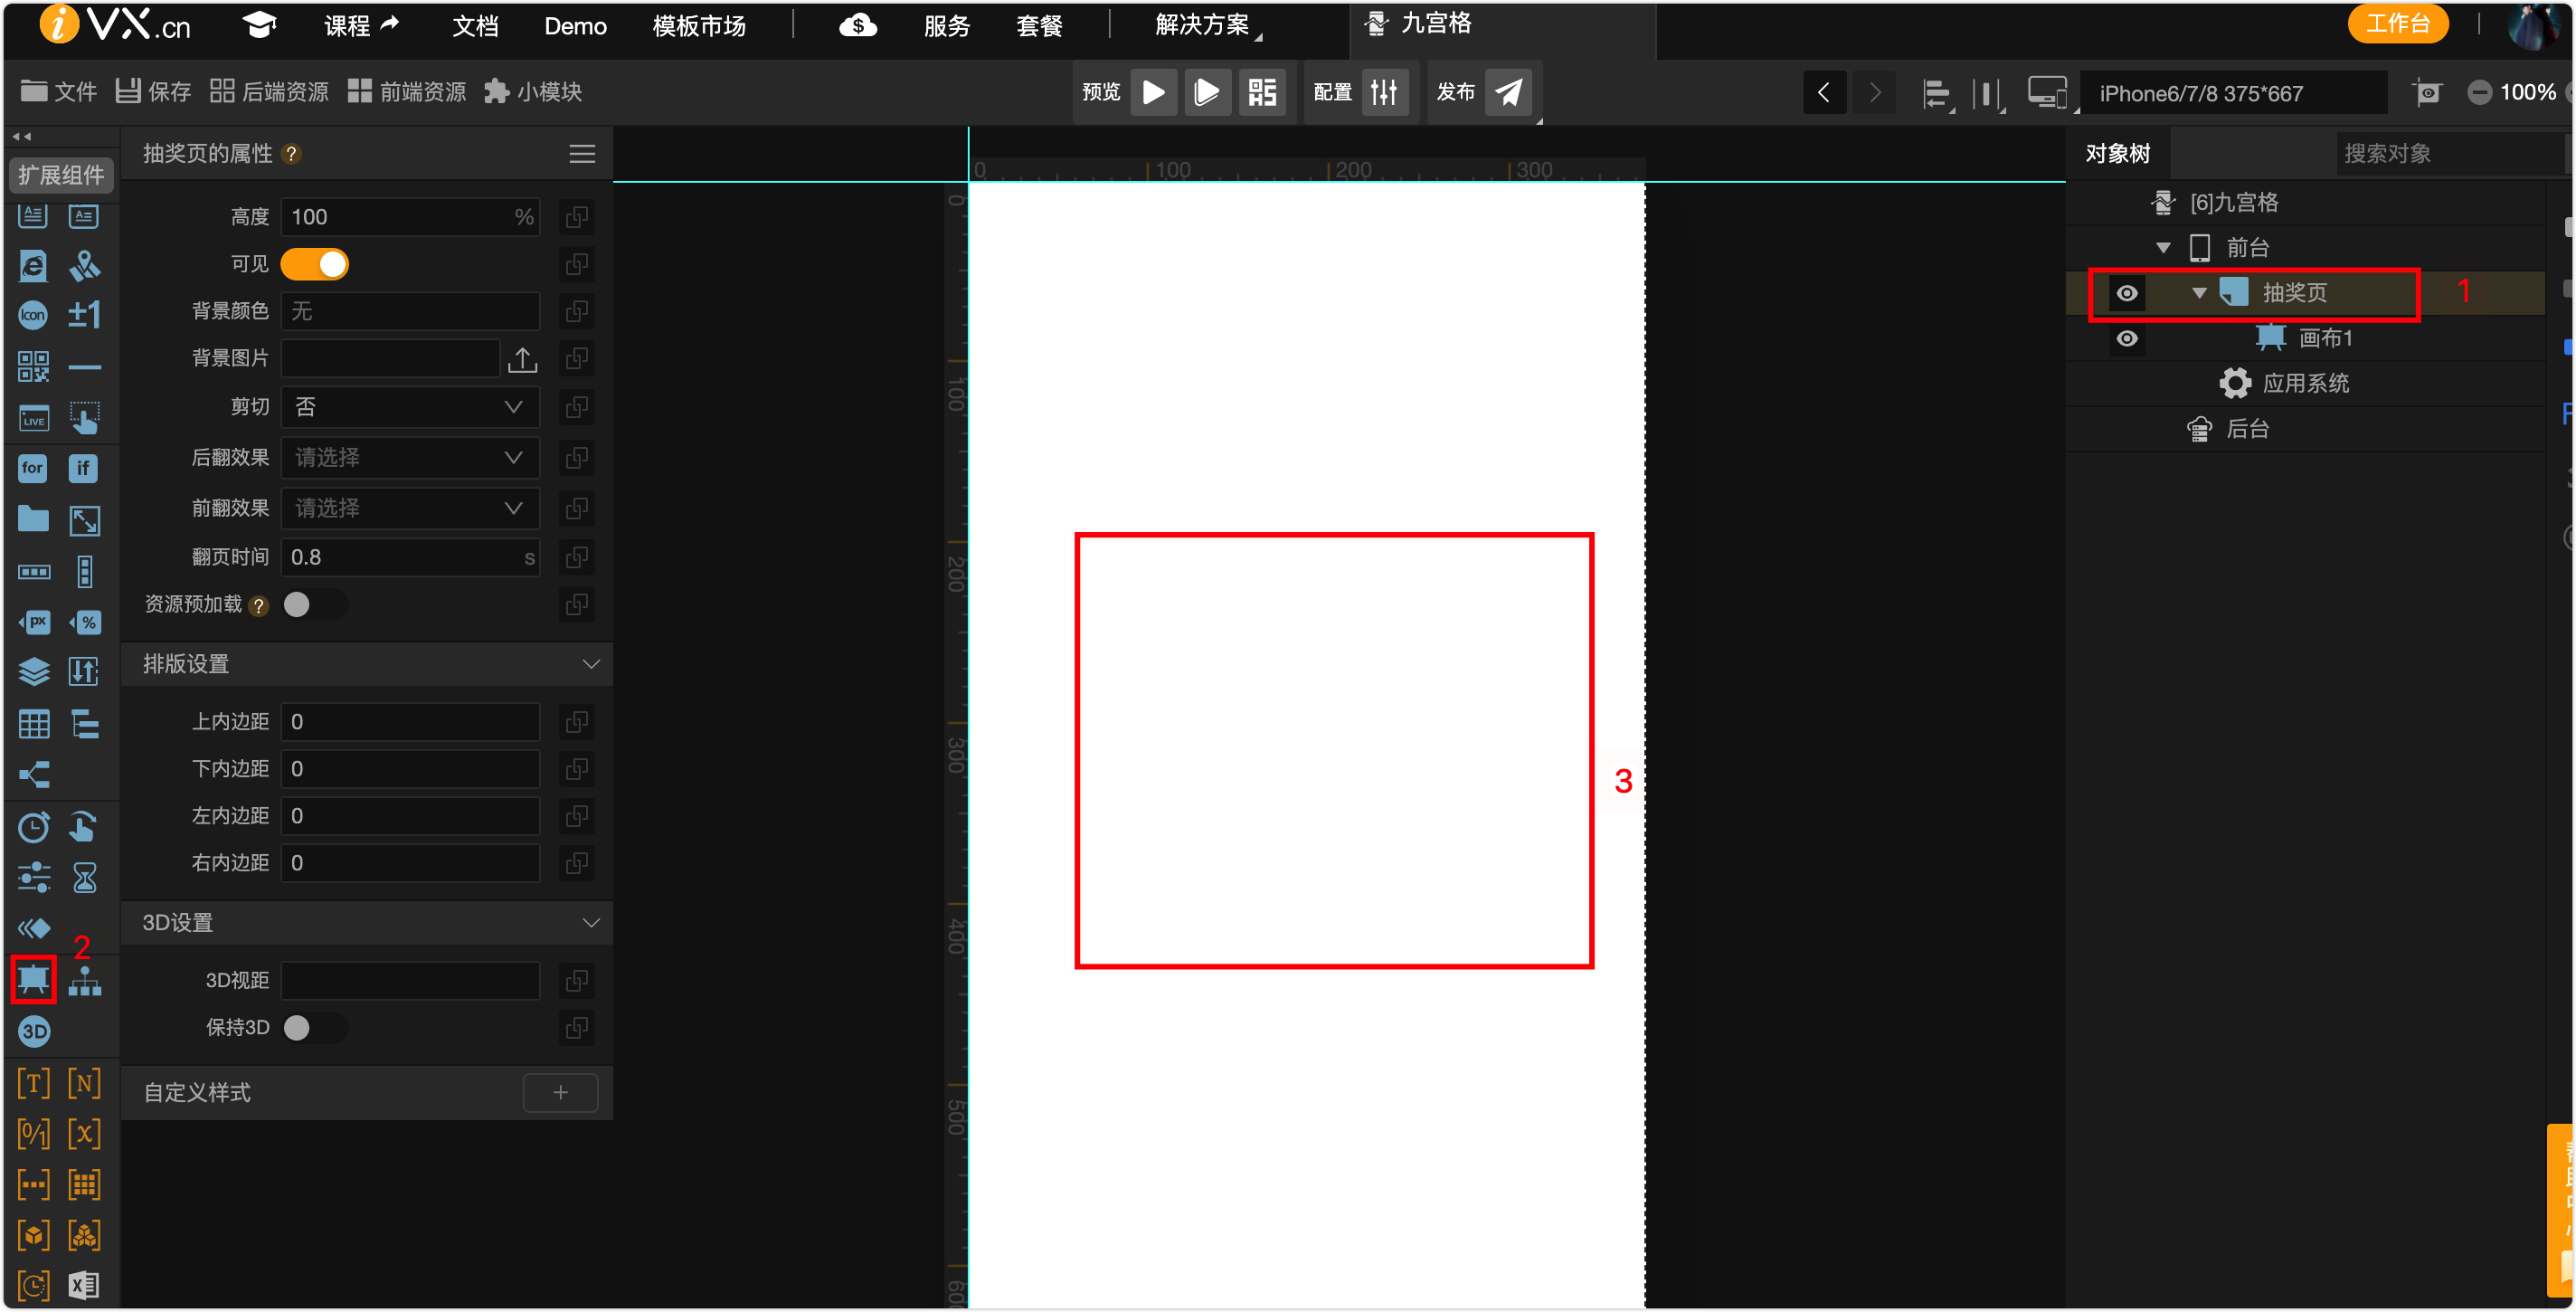Click the 3D component icon
Screen dimensions: 2576x1312
pos(34,1031)
